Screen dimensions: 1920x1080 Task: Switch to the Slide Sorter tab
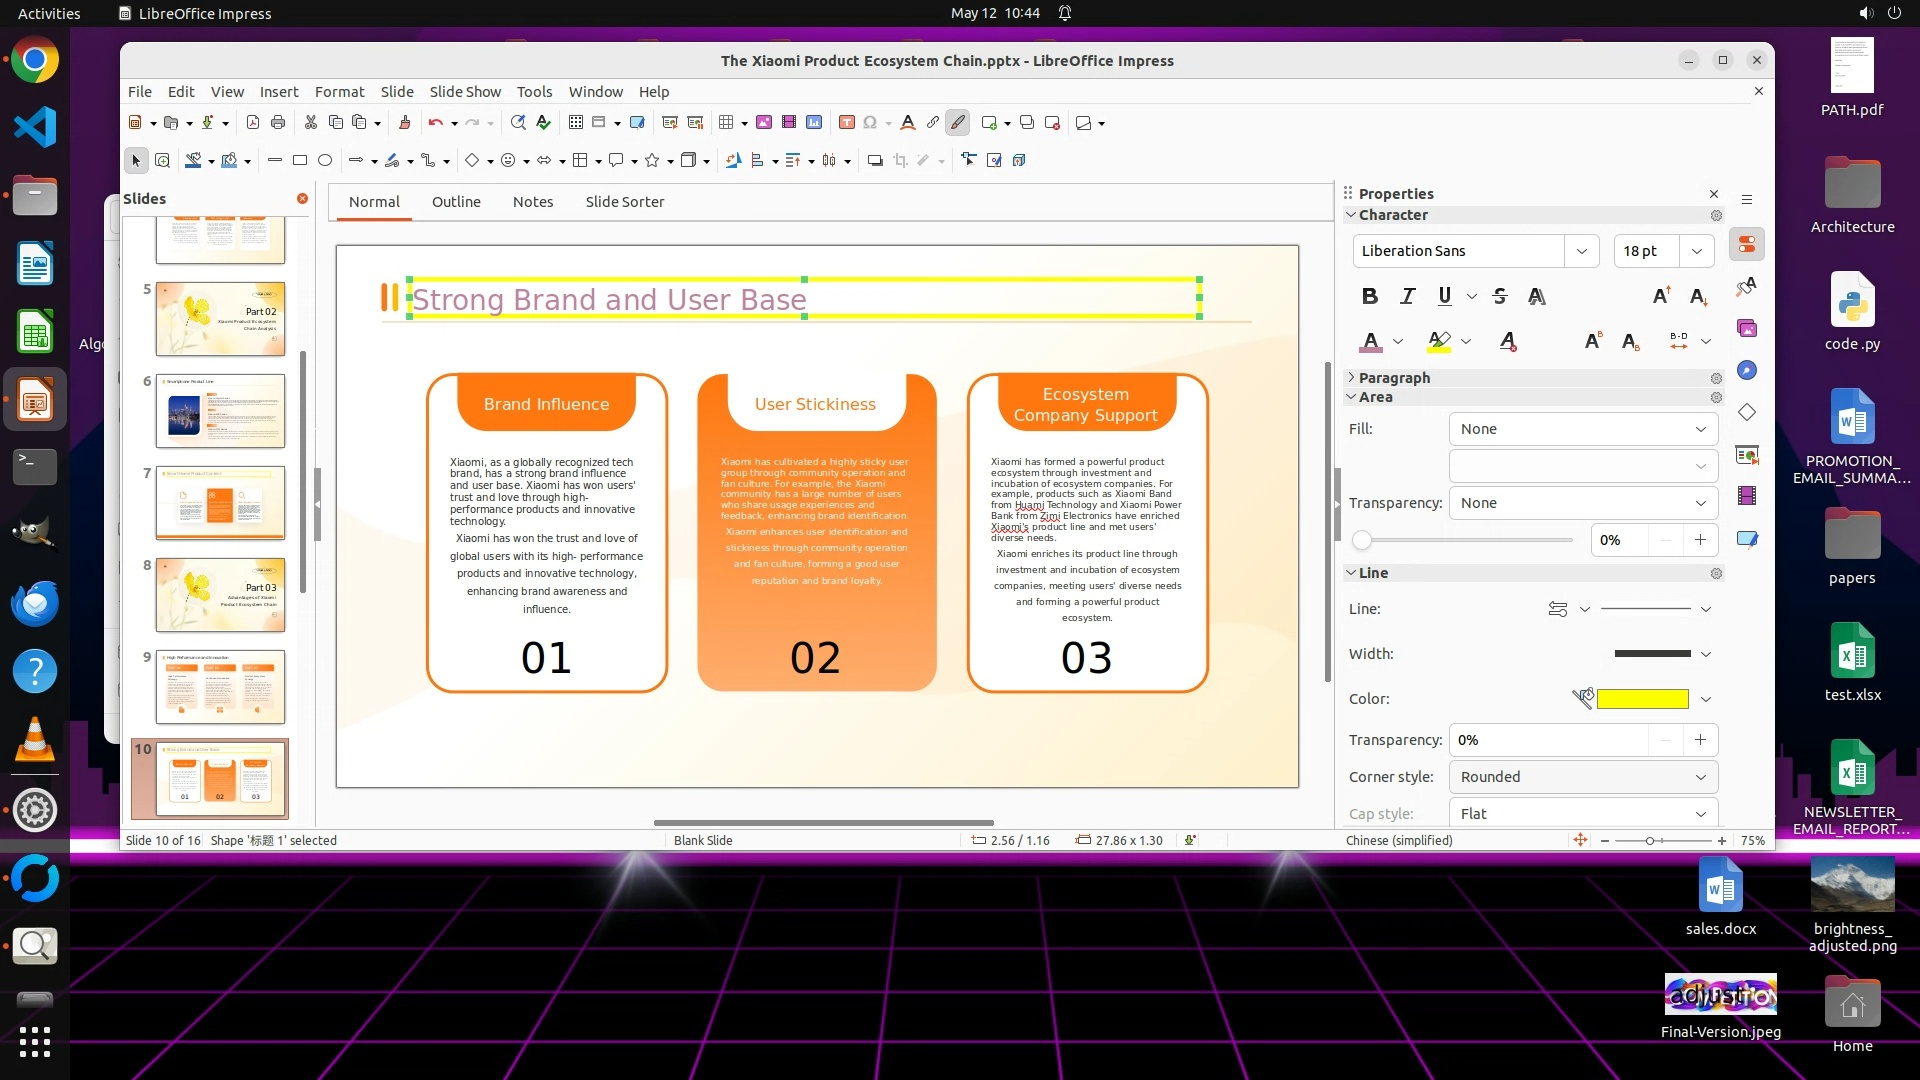624,201
